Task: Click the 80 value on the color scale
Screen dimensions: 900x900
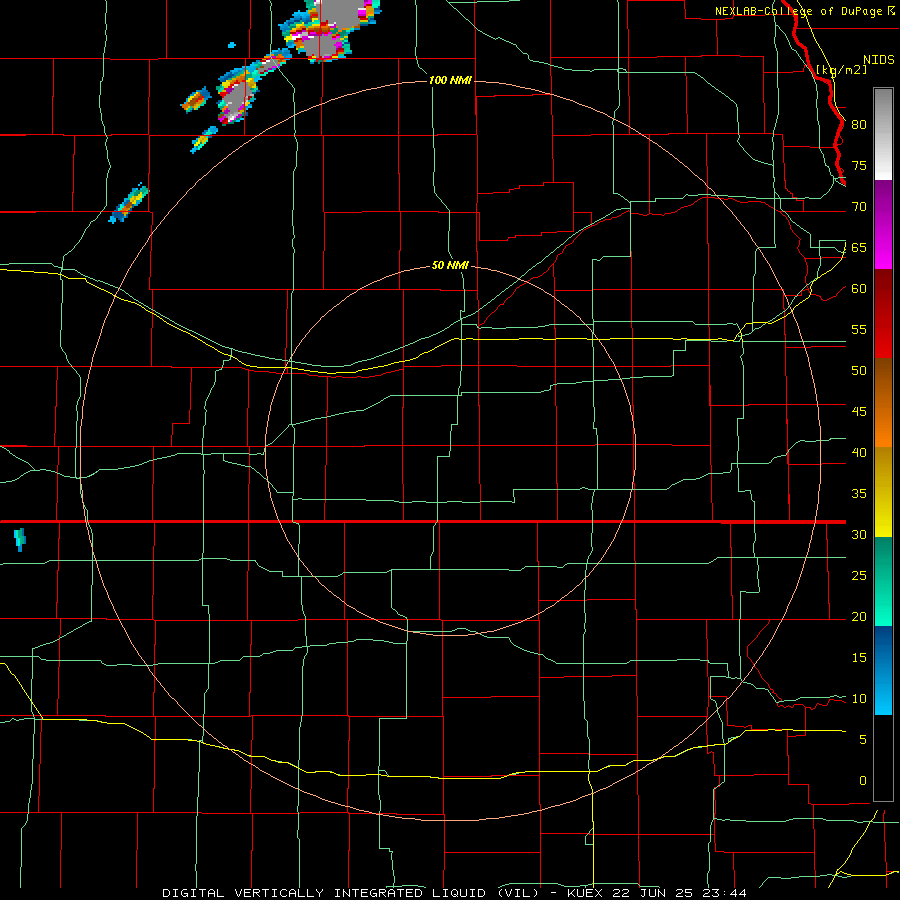Action: coord(859,125)
